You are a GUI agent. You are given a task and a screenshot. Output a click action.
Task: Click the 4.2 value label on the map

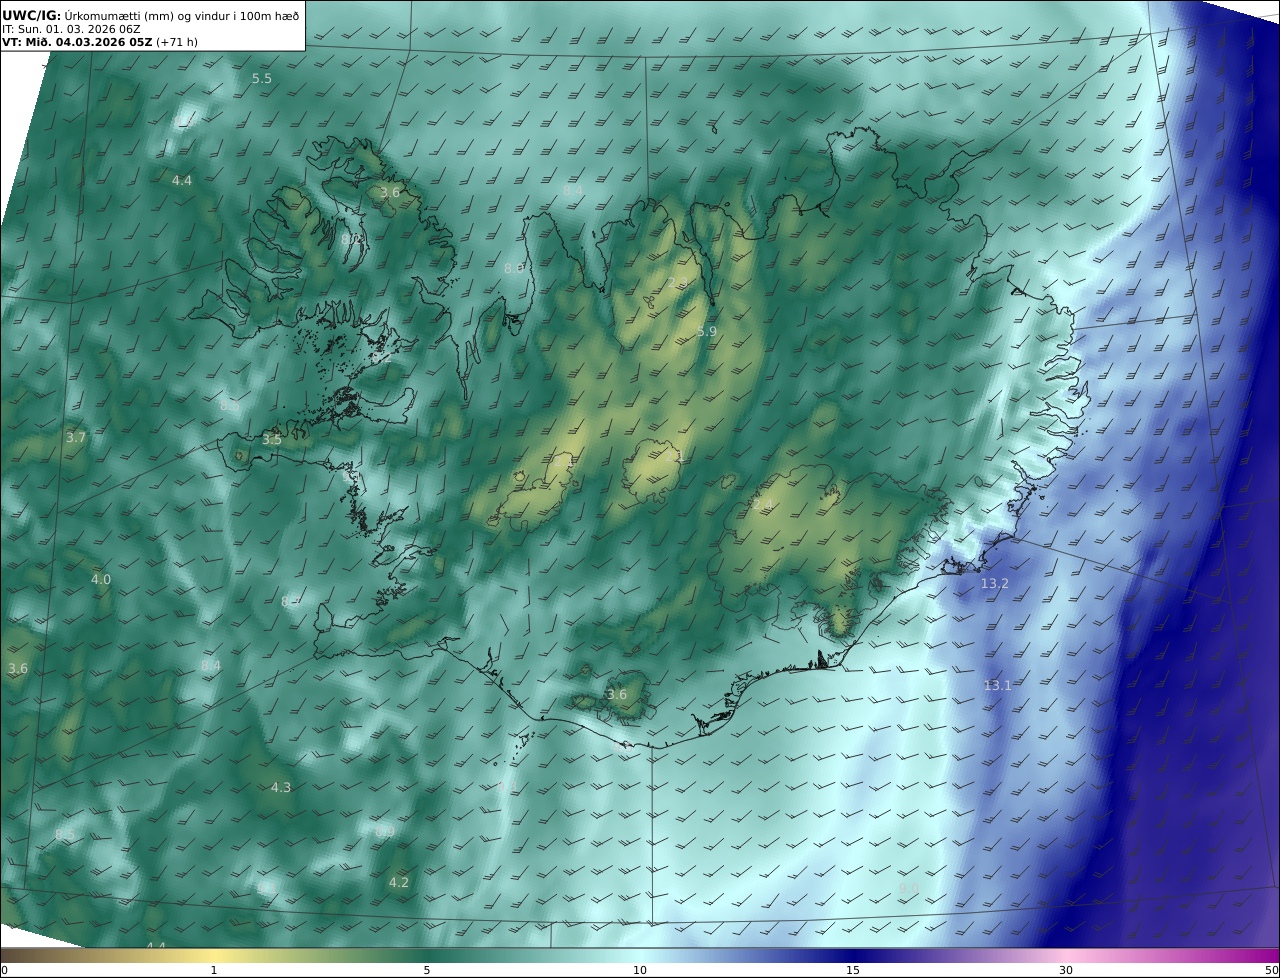click(x=399, y=882)
